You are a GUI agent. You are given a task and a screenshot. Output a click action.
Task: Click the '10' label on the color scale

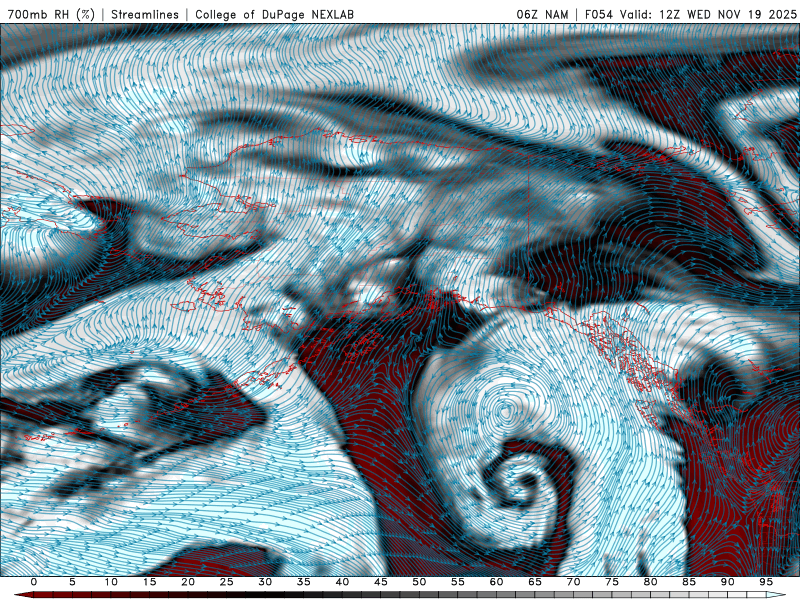point(111,582)
